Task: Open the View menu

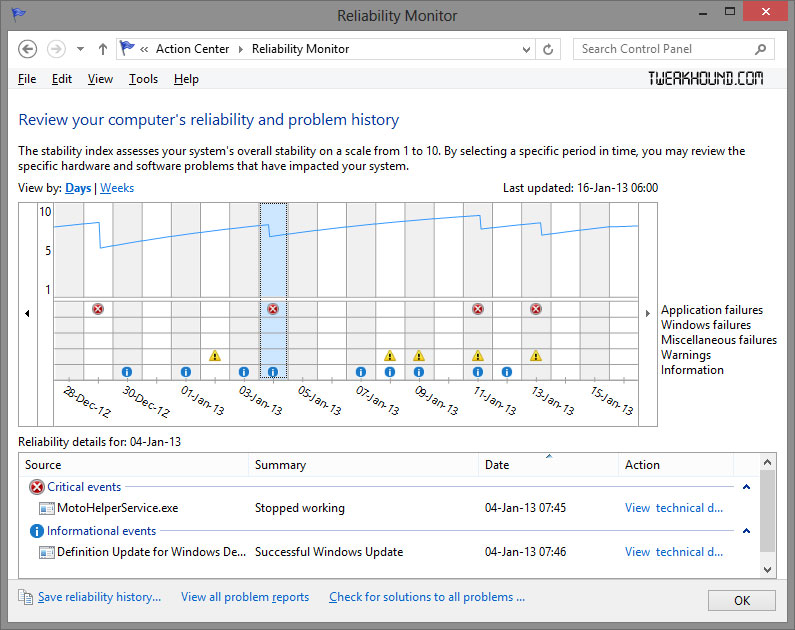Action: [x=100, y=79]
